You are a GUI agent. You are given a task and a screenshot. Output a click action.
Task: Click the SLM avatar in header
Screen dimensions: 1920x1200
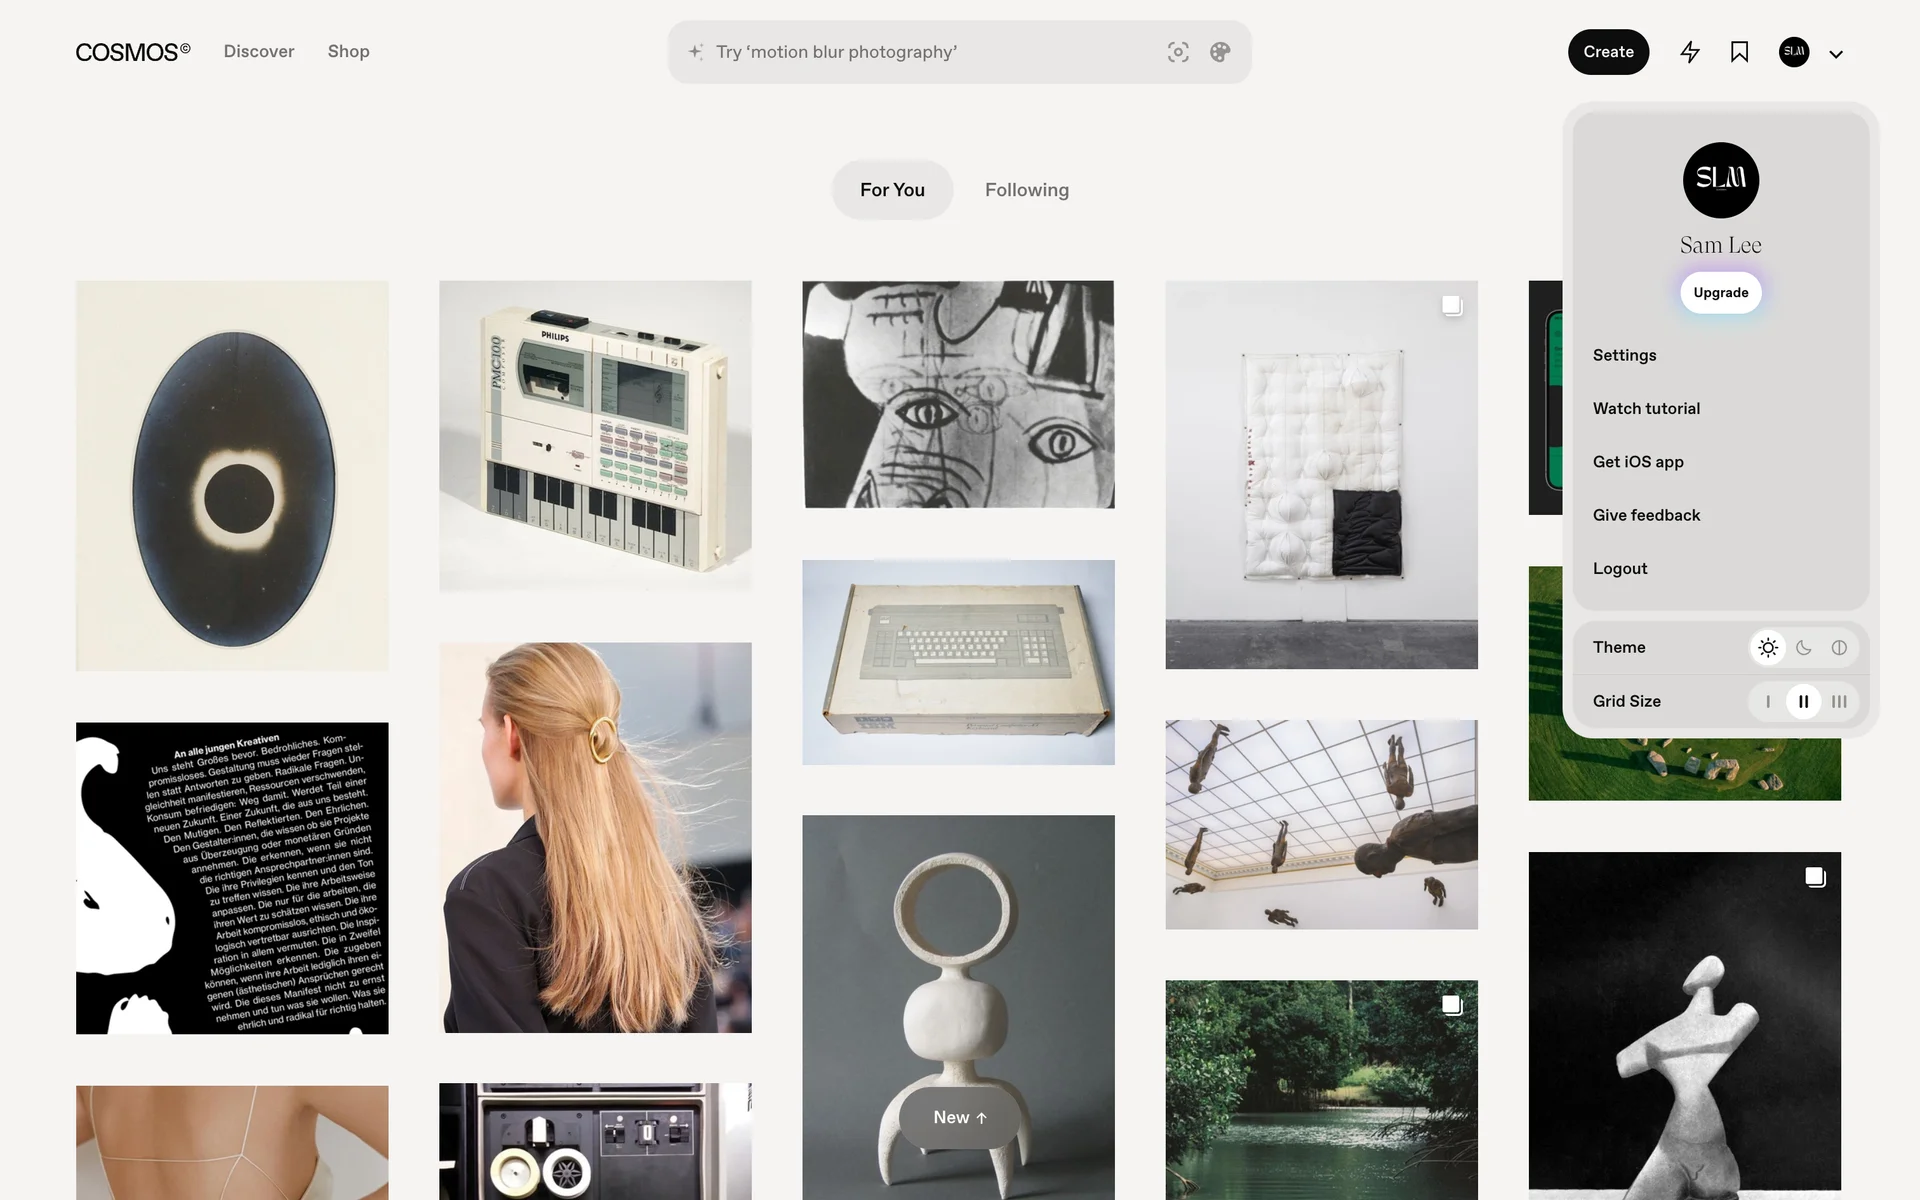click(1794, 52)
